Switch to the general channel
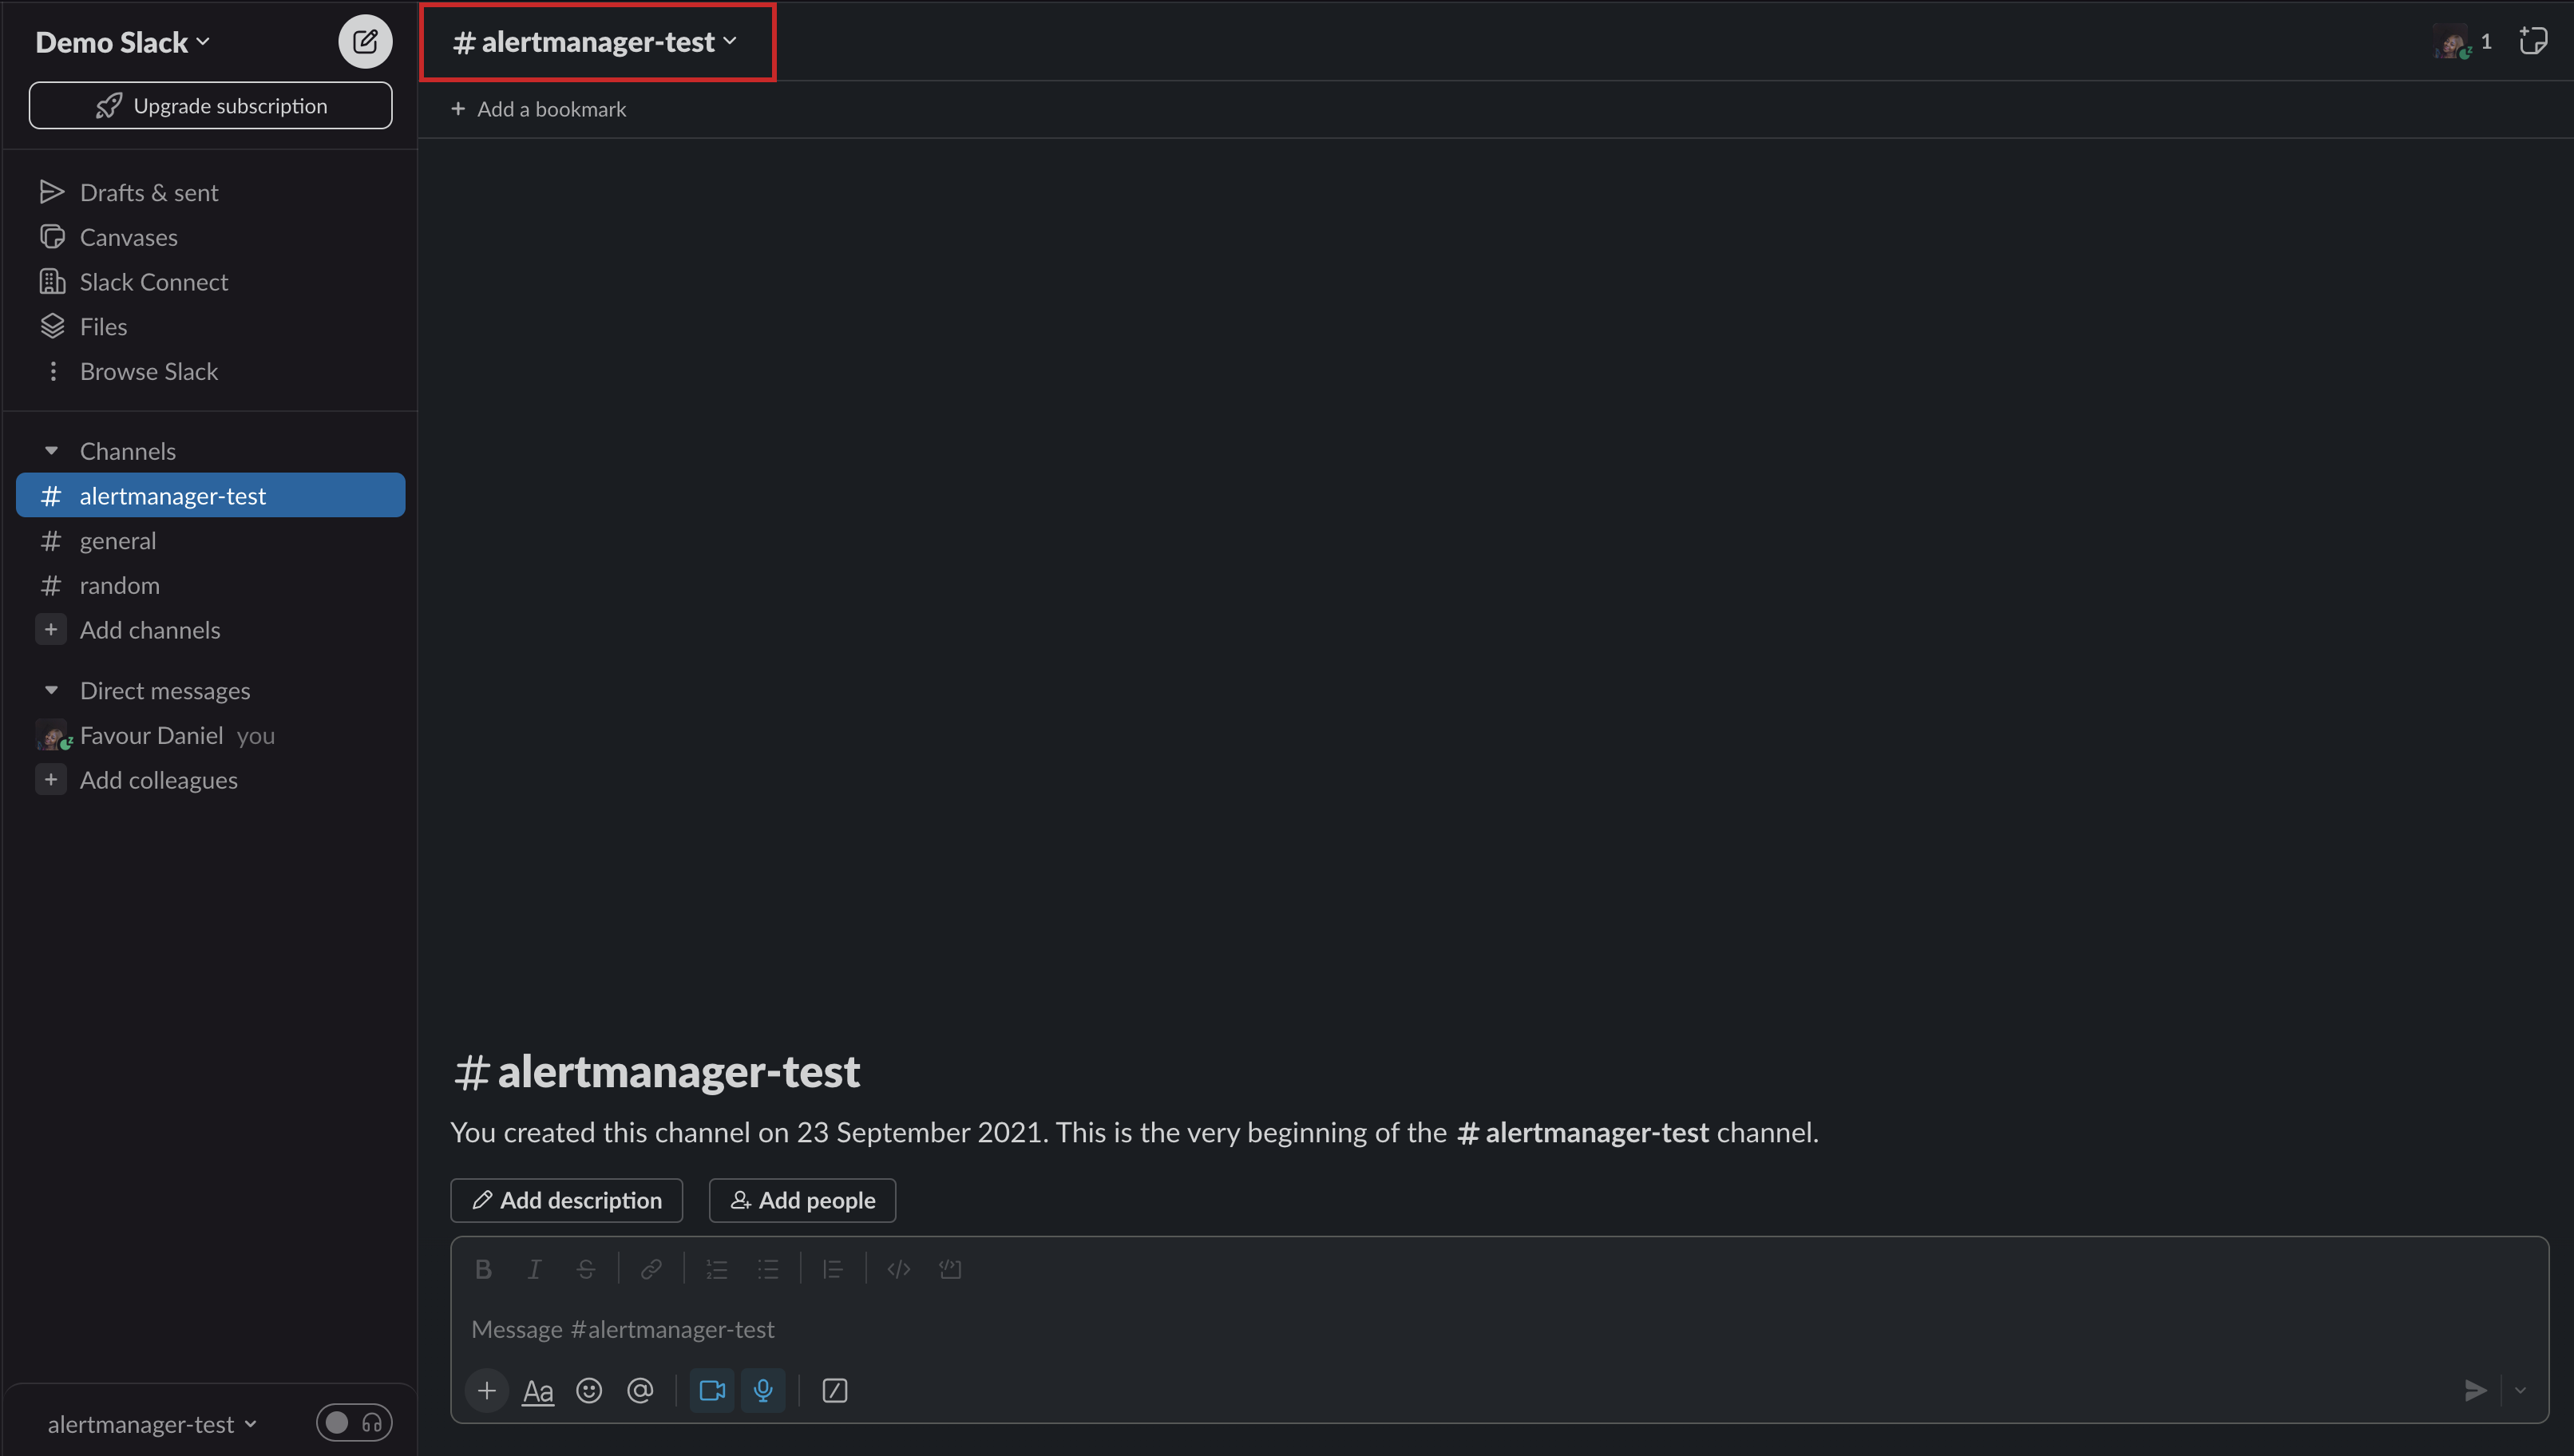 tap(210, 541)
